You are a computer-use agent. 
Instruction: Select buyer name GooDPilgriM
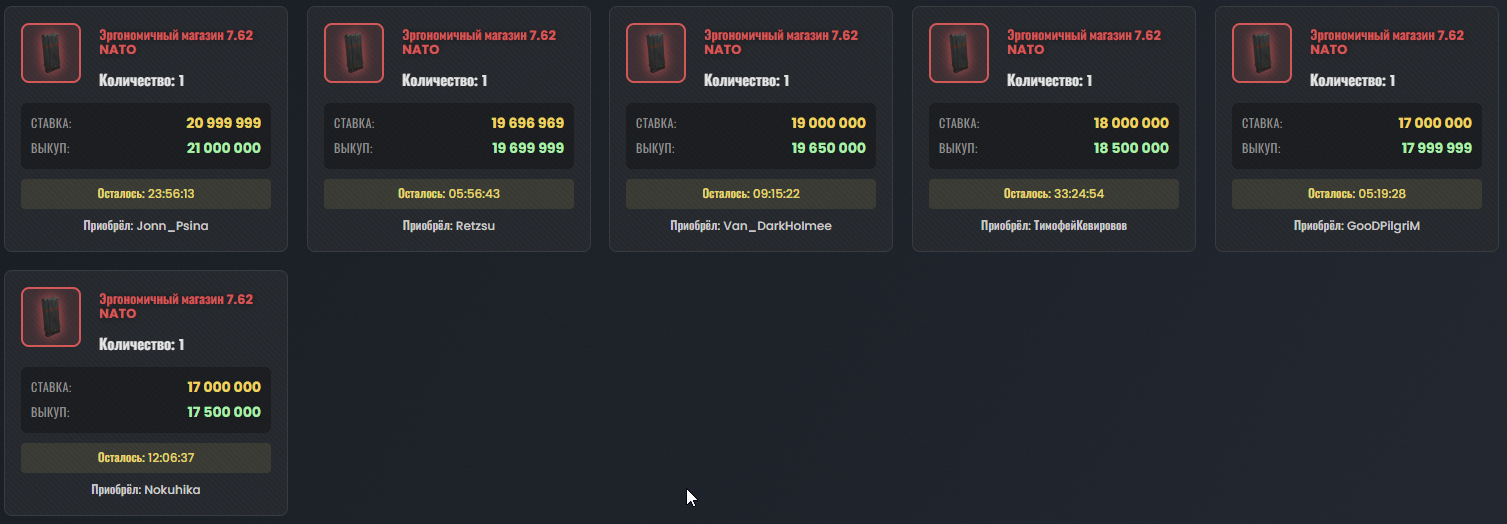point(1383,226)
